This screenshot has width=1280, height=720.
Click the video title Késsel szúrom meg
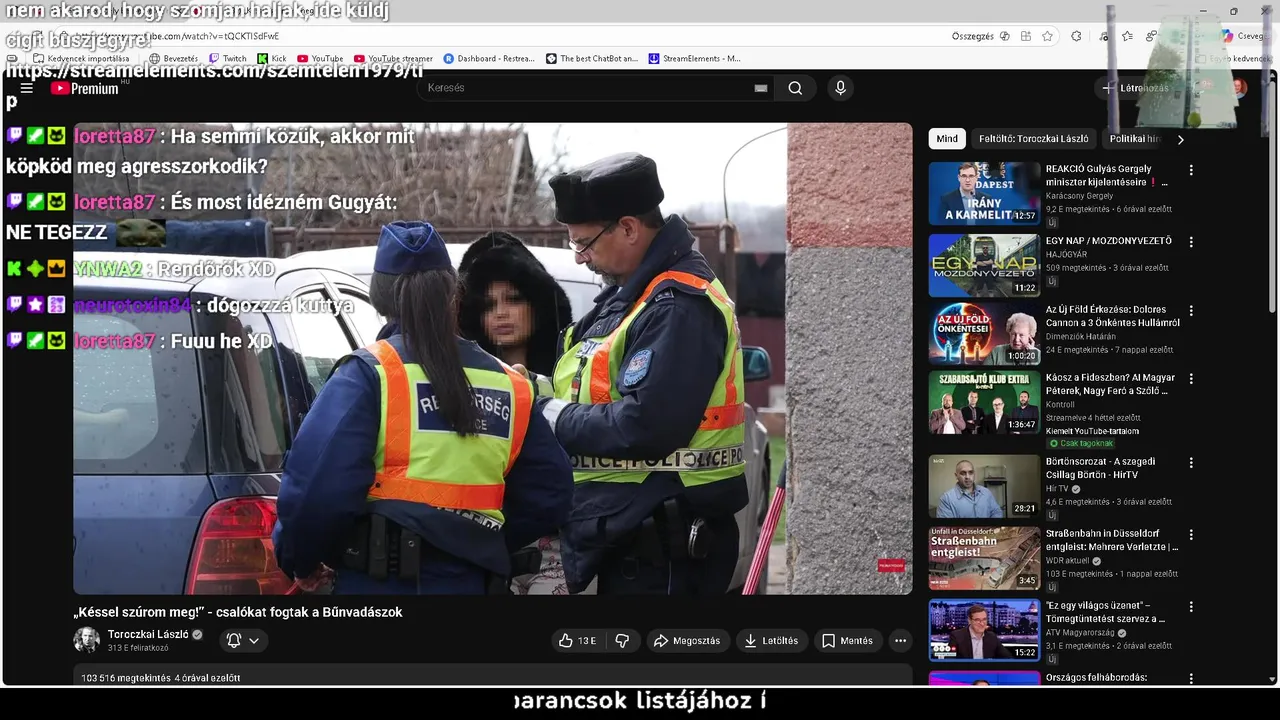coord(238,612)
